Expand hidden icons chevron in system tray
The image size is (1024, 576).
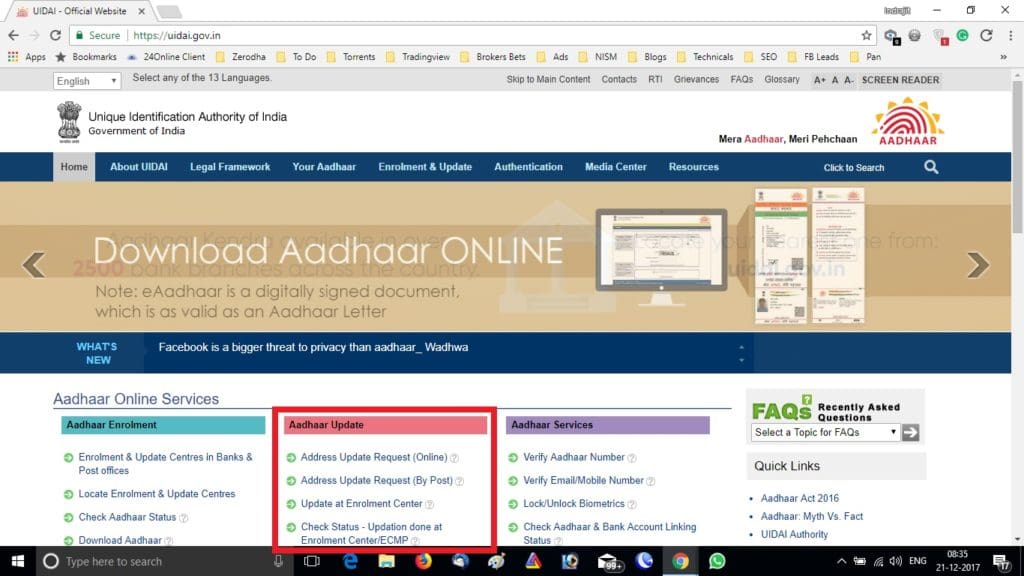pyautogui.click(x=841, y=561)
